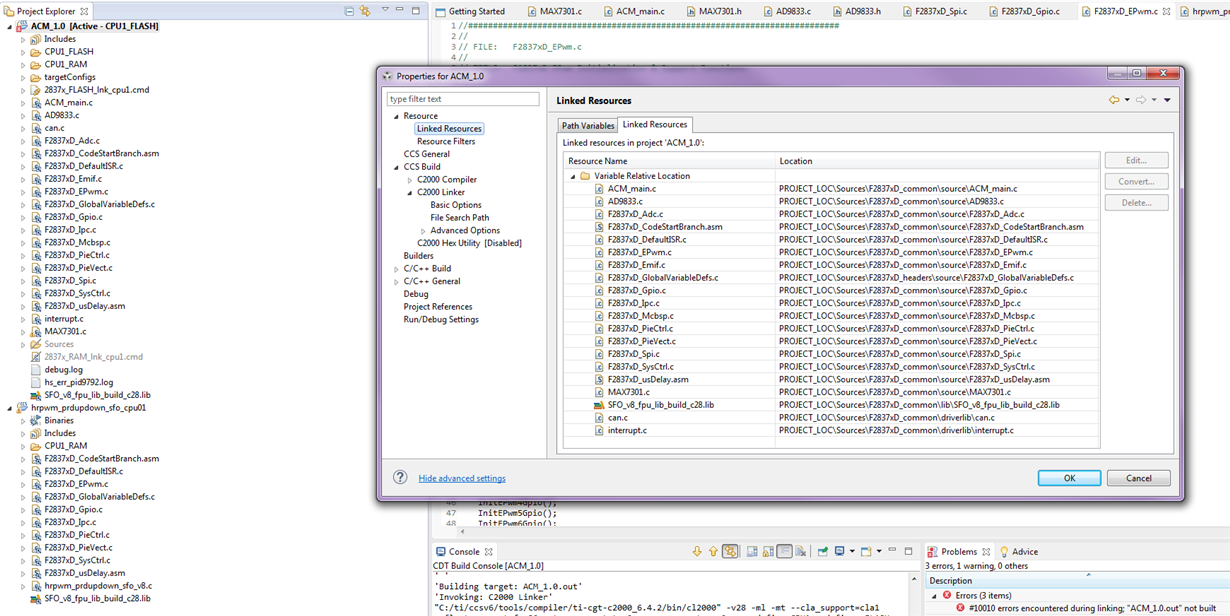Image resolution: width=1230 pixels, height=616 pixels.
Task: Toggle Link with Editor icon
Action: point(365,11)
